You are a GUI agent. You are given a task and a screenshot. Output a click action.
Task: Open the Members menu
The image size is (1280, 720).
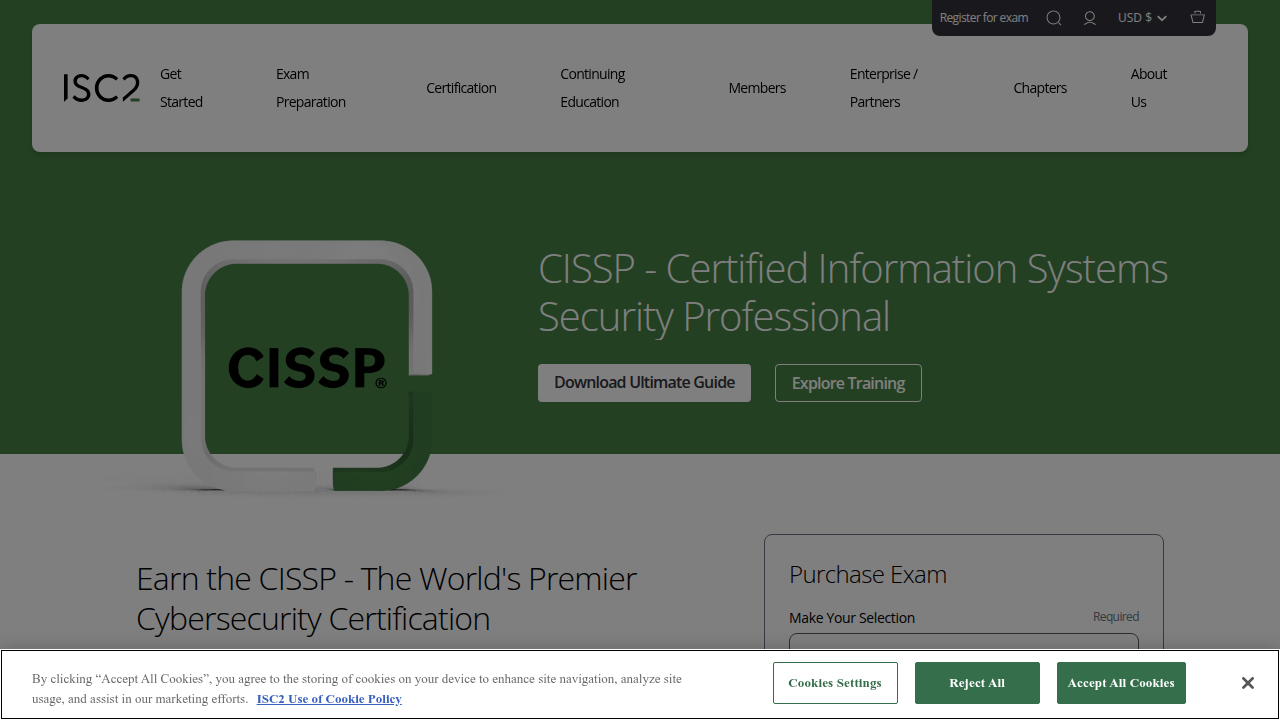point(757,88)
